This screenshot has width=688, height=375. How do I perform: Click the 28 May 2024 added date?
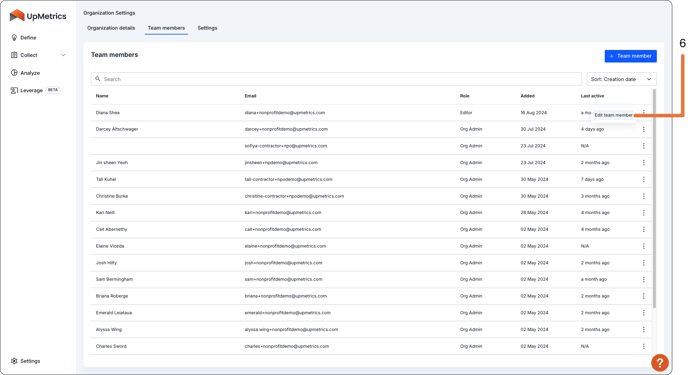tap(534, 213)
